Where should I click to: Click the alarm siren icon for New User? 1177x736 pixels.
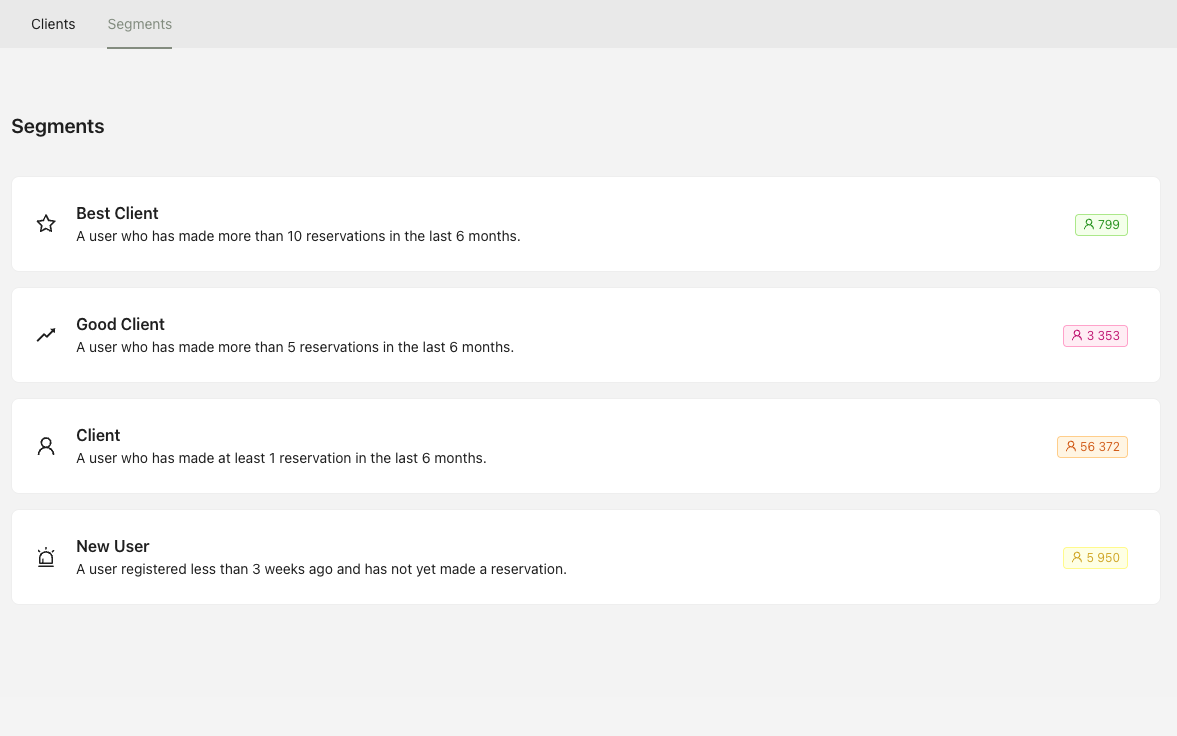pyautogui.click(x=46, y=557)
